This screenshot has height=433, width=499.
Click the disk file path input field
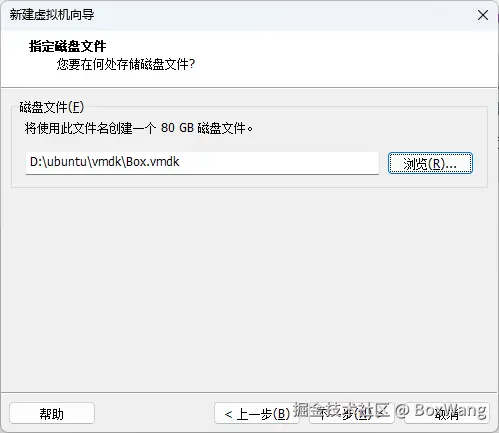pos(202,163)
